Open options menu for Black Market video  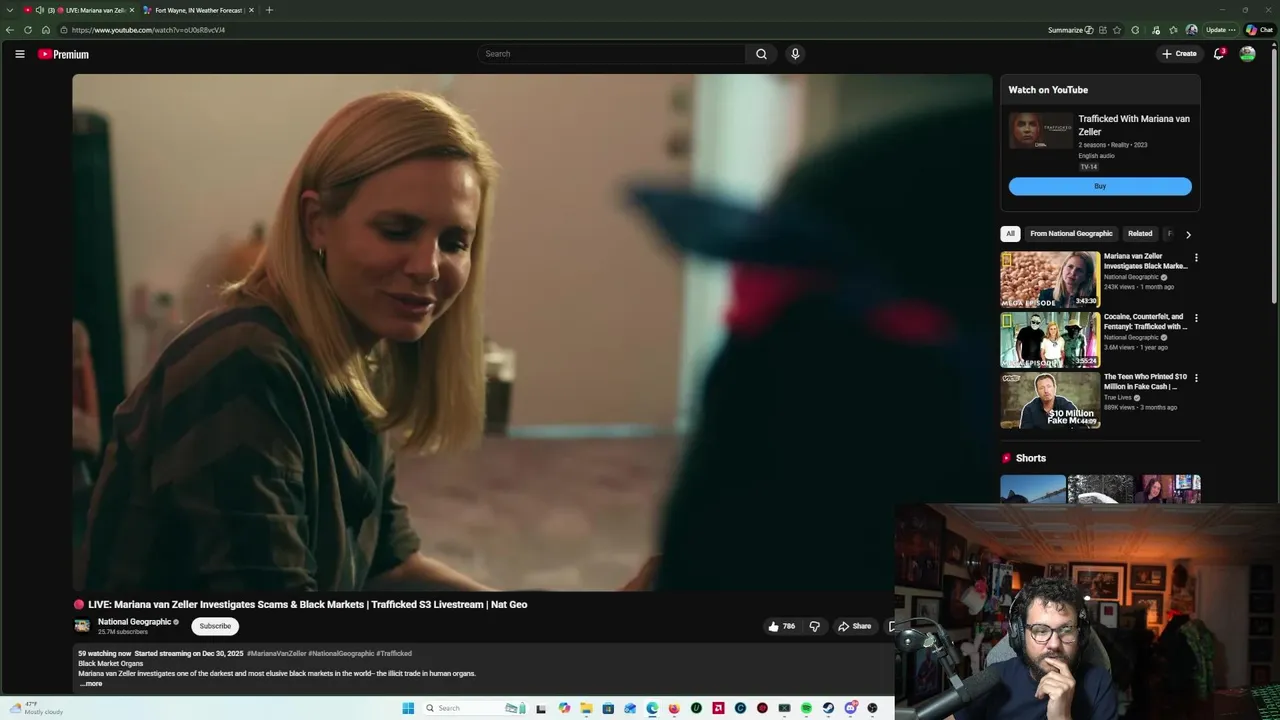coord(1196,258)
